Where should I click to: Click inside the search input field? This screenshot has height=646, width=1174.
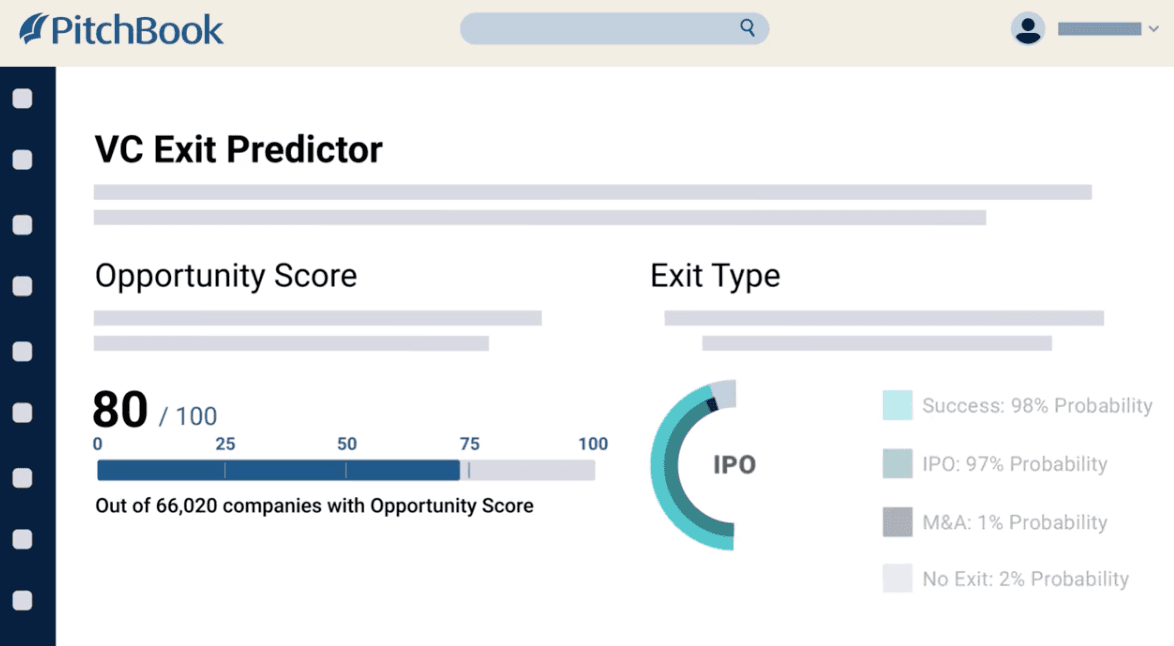pyautogui.click(x=600, y=29)
